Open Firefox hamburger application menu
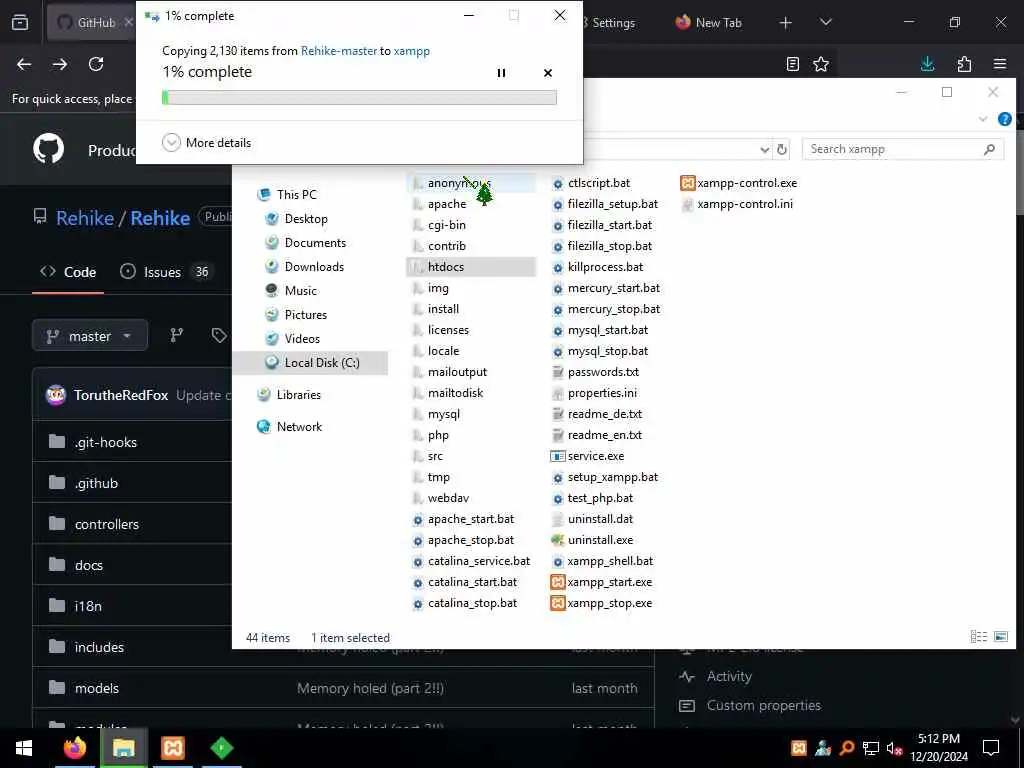This screenshot has width=1024, height=768. tap(1000, 64)
